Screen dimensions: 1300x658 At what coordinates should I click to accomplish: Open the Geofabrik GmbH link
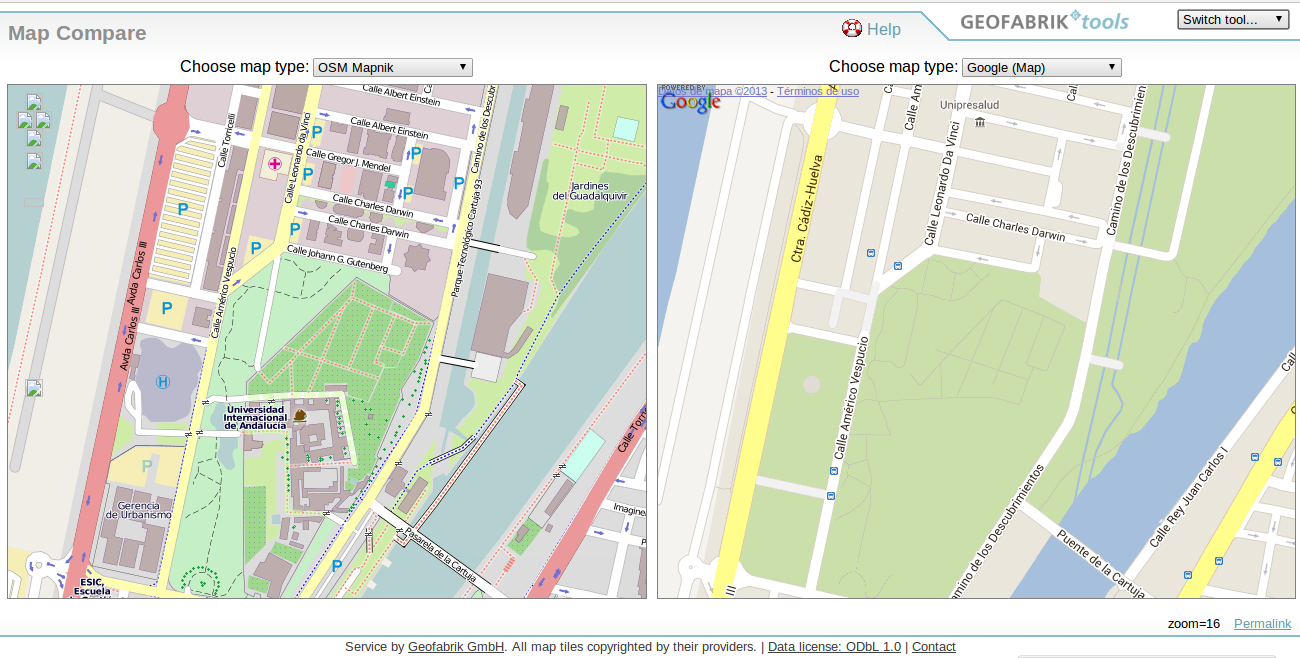pyautogui.click(x=456, y=646)
